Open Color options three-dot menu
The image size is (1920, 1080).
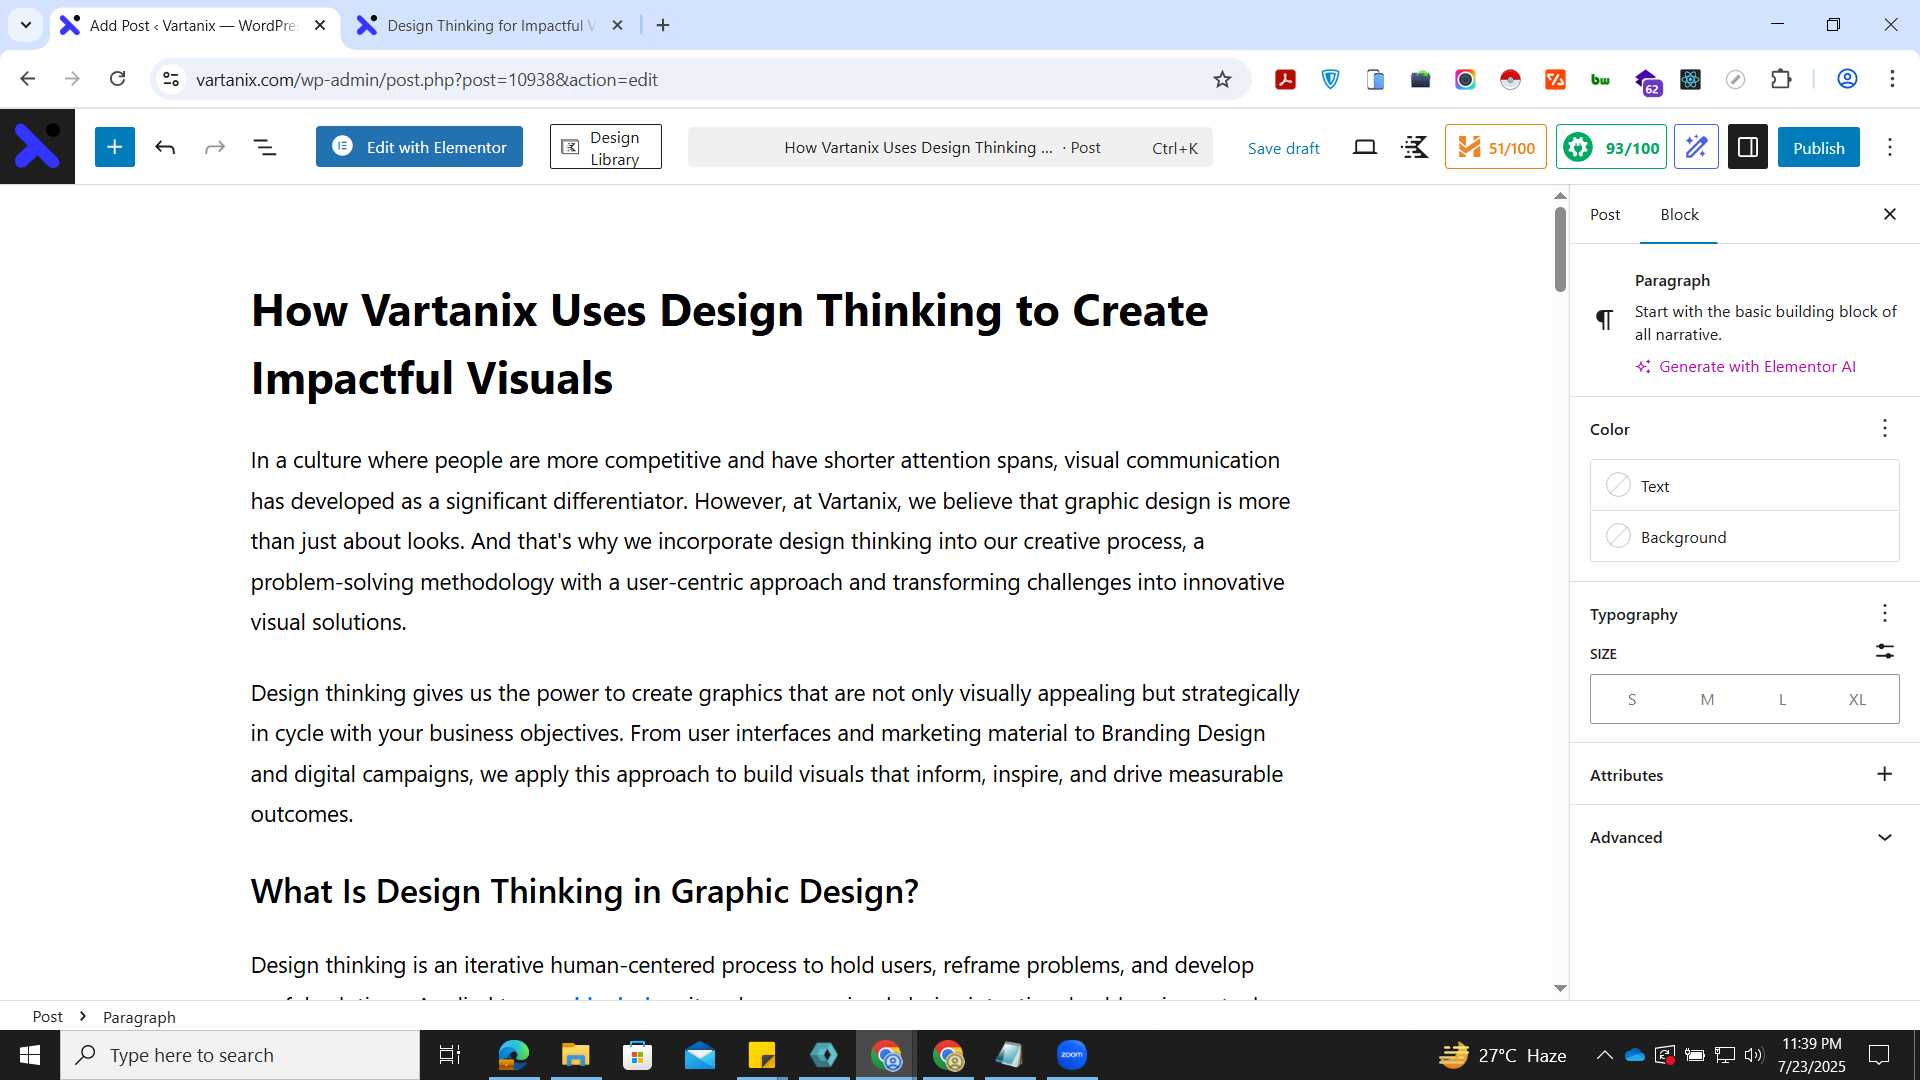[x=1885, y=429]
